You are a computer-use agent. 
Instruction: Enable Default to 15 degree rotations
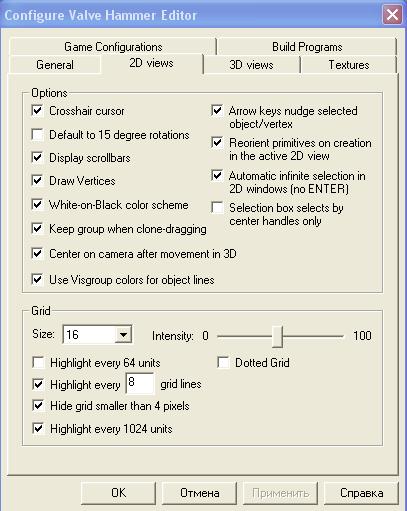[37, 135]
